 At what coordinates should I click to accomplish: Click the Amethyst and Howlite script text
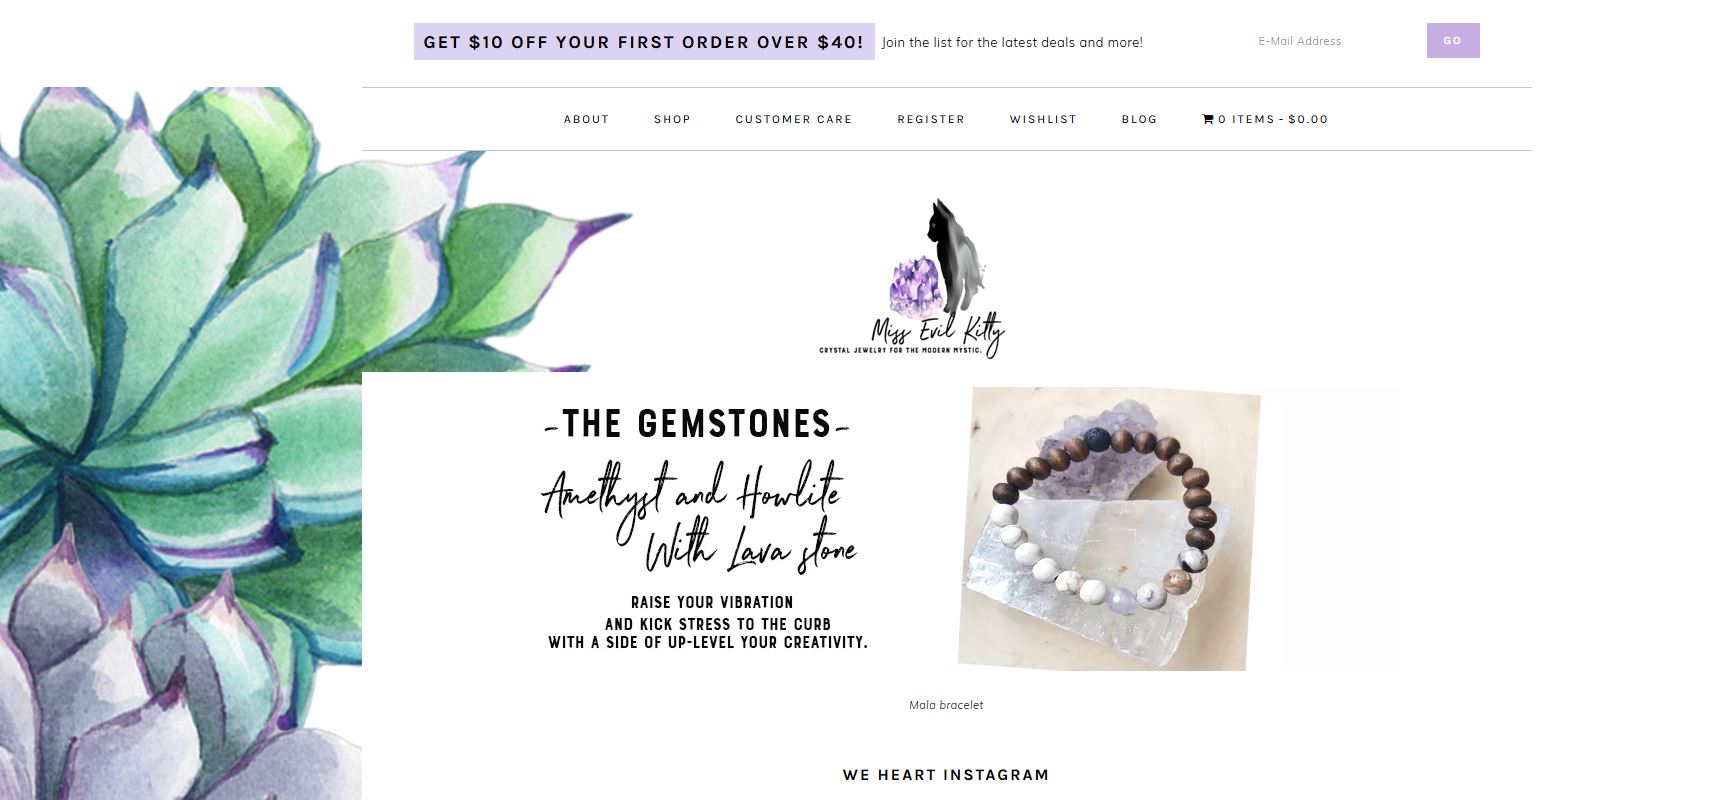point(699,518)
